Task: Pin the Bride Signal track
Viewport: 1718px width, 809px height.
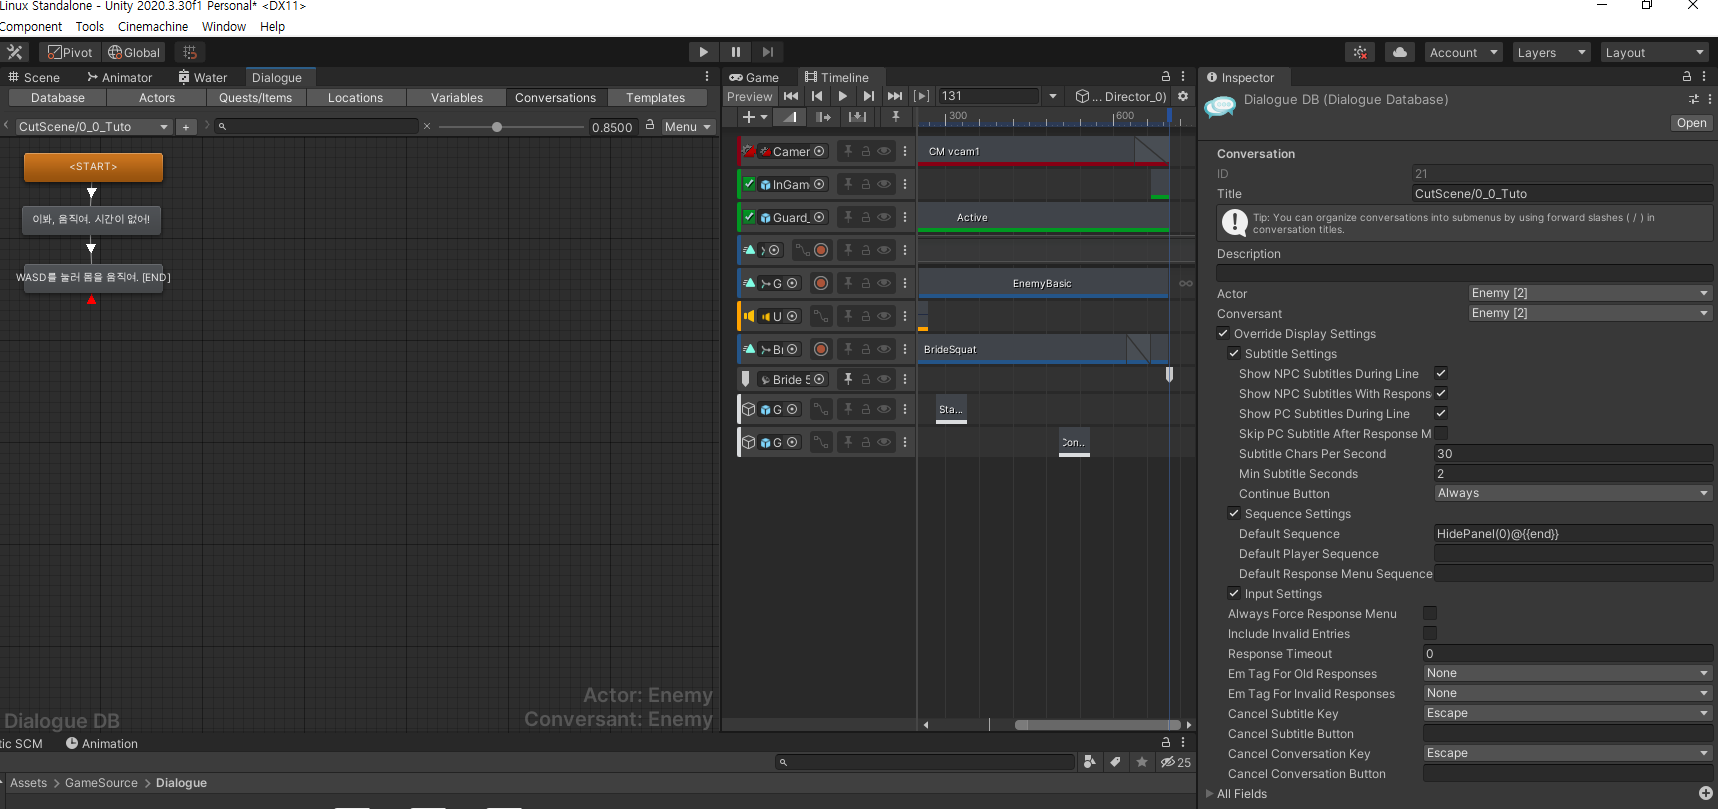Action: coord(848,379)
